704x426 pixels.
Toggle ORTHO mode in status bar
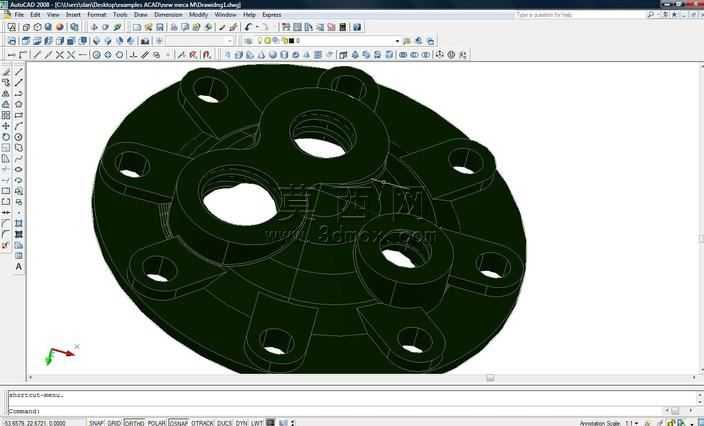[134, 423]
